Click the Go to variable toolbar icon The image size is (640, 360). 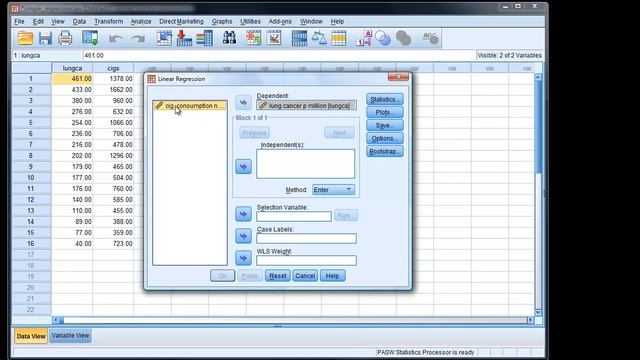click(x=184, y=38)
